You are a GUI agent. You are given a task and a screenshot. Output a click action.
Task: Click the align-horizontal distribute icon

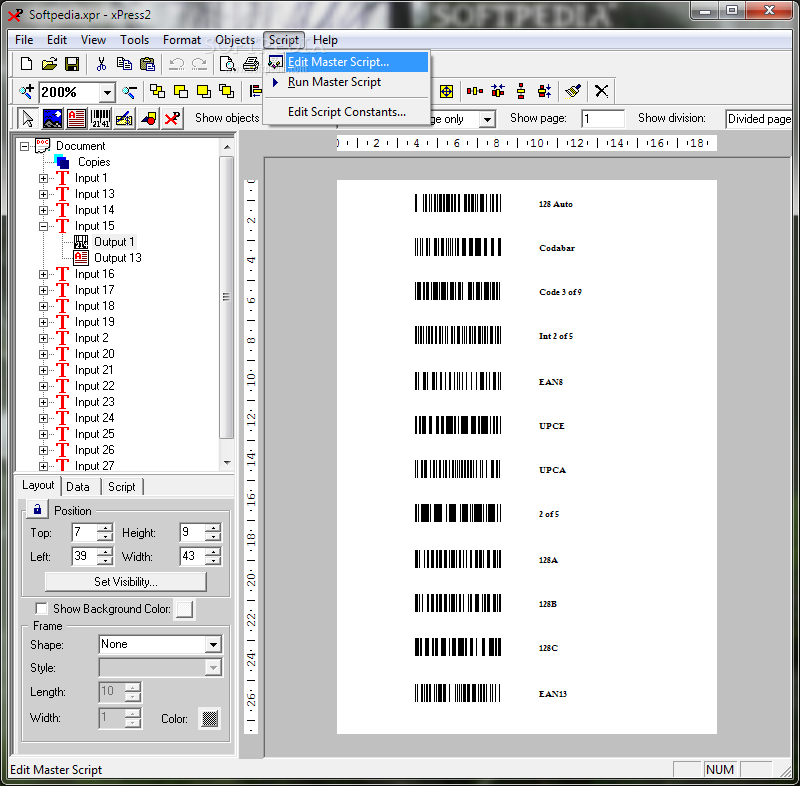click(x=474, y=91)
